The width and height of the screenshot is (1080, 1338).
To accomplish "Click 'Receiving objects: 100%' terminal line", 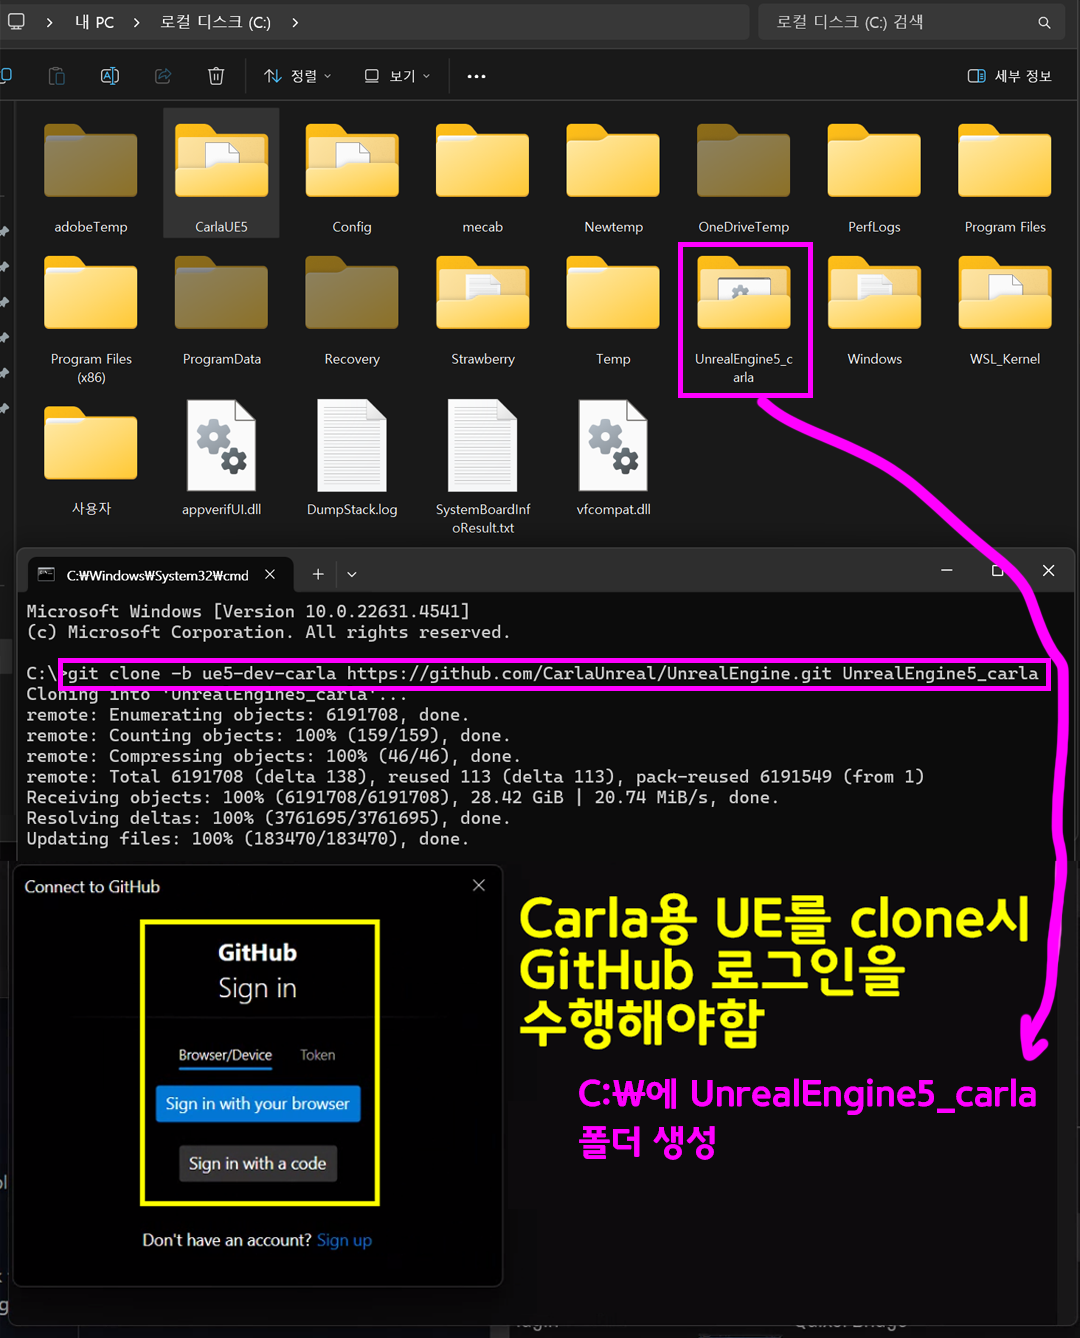I will pos(402,797).
